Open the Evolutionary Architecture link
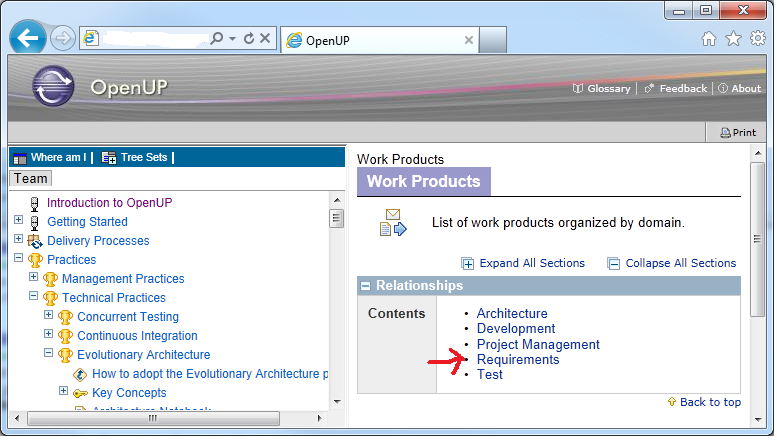Image resolution: width=777 pixels, height=441 pixels. click(x=144, y=355)
